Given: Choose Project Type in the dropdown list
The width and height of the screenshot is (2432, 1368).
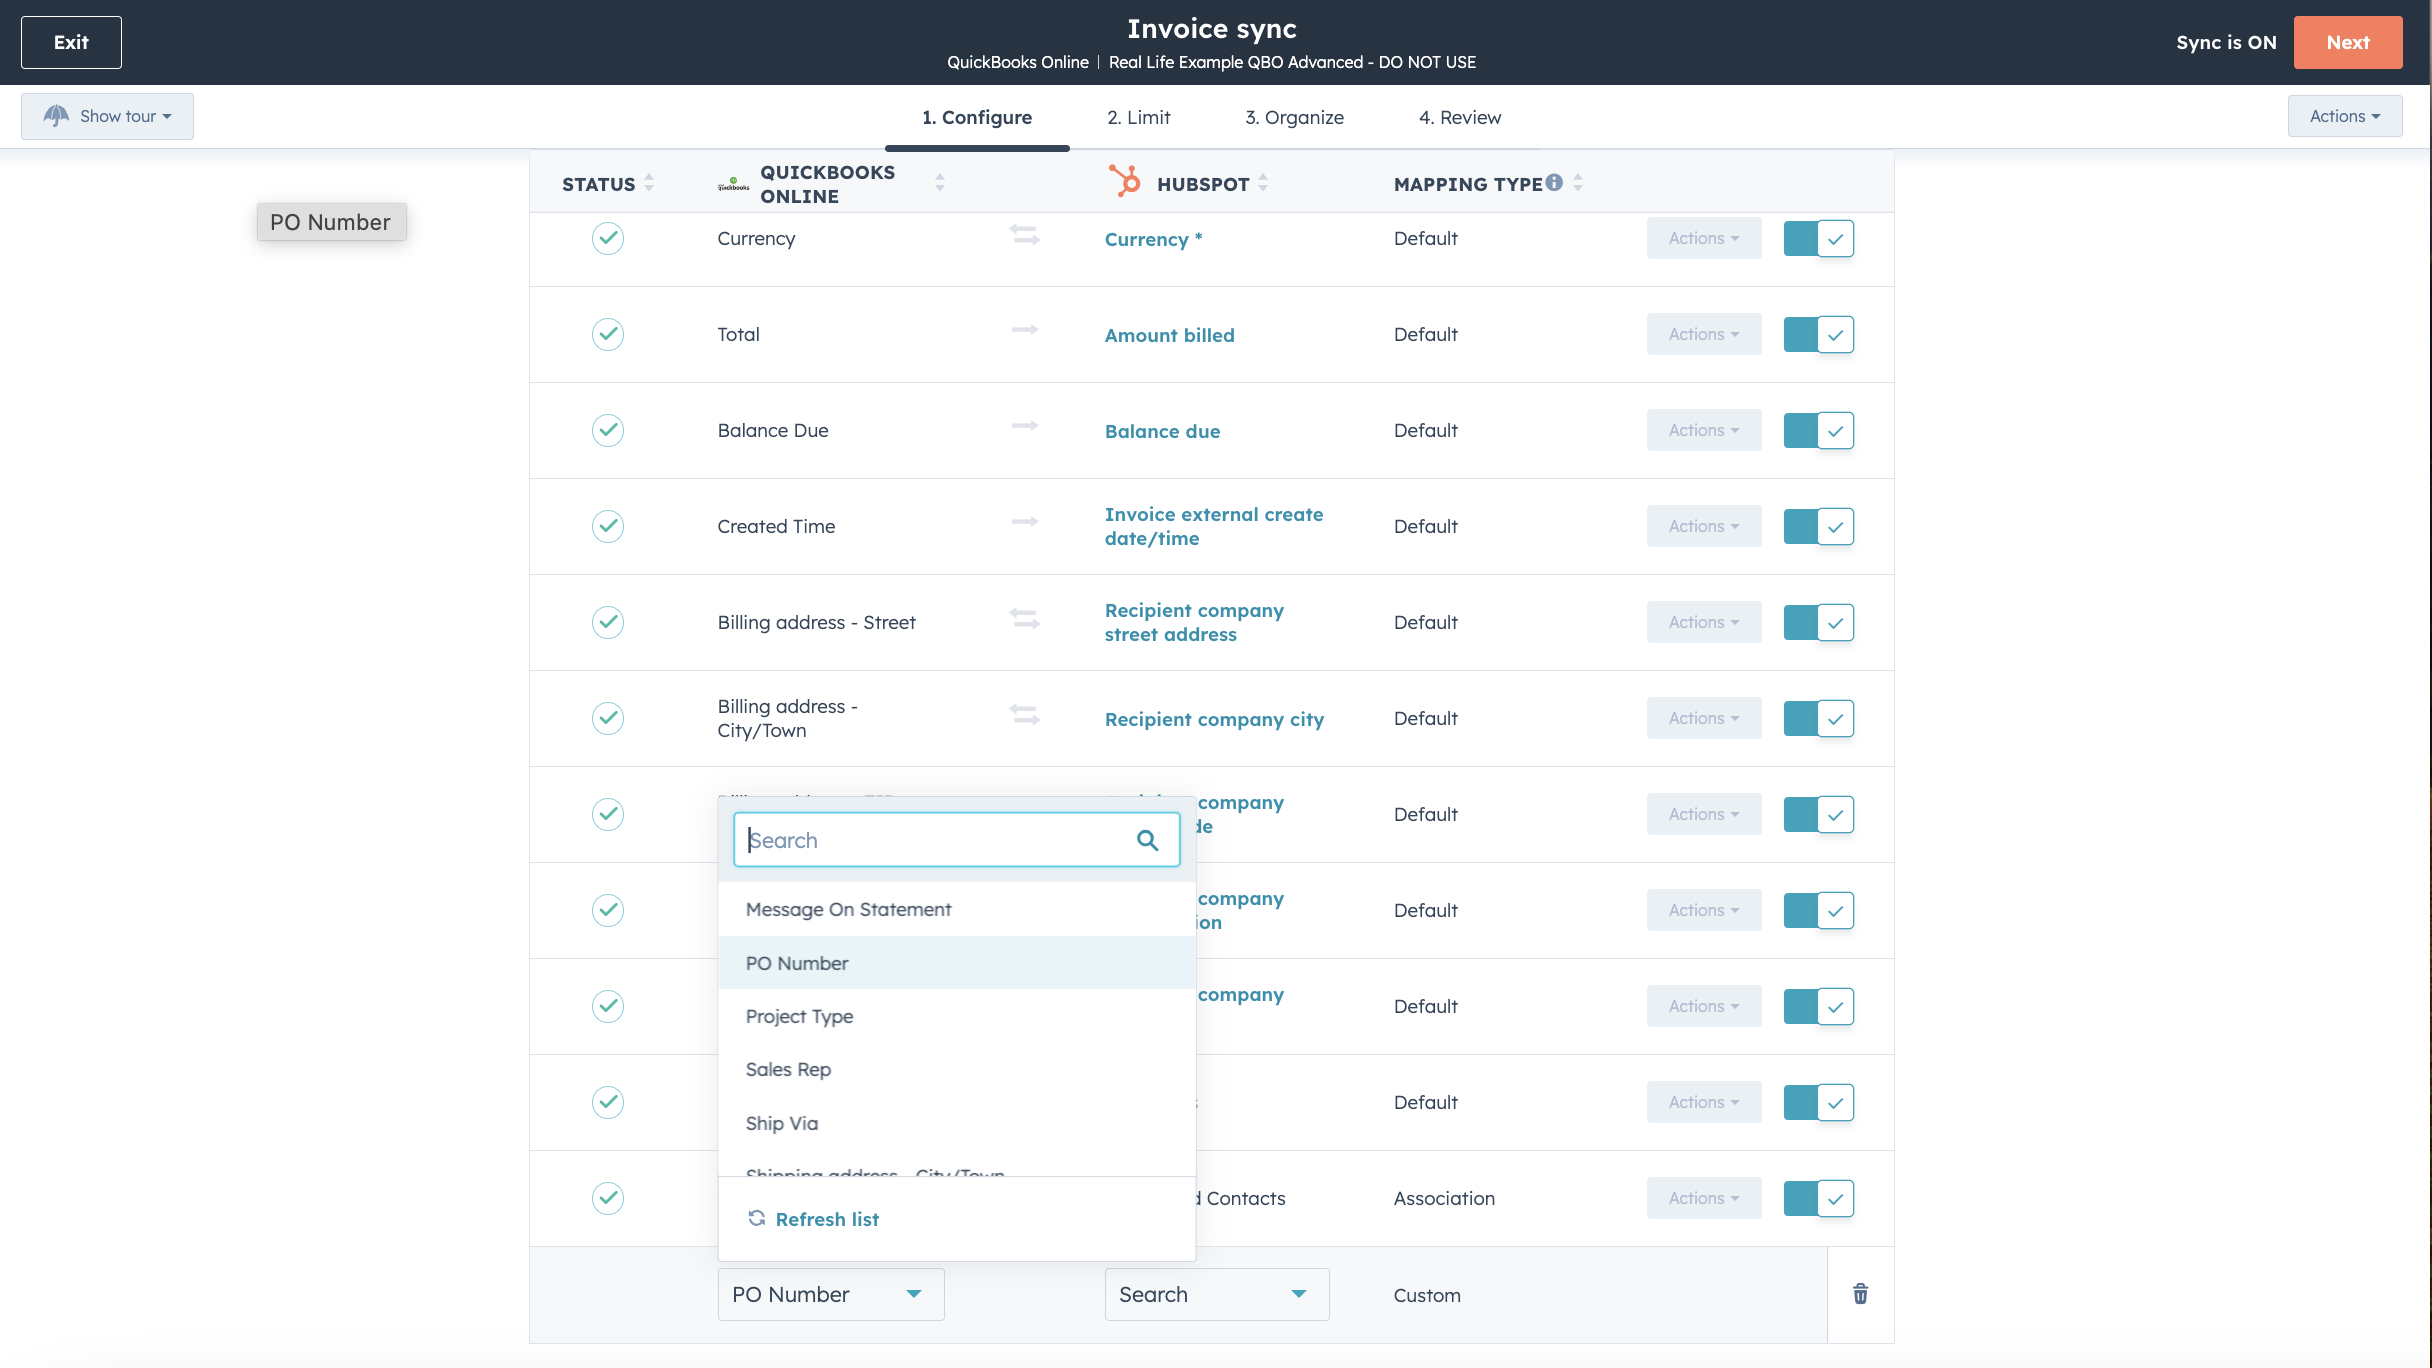Looking at the screenshot, I should [x=957, y=1016].
